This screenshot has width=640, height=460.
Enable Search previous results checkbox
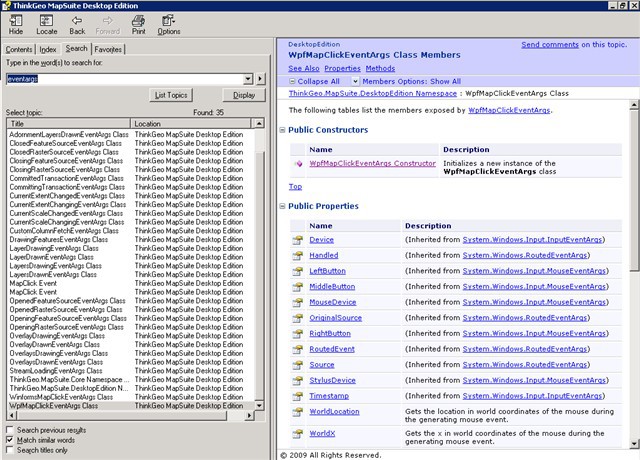(x=10, y=429)
